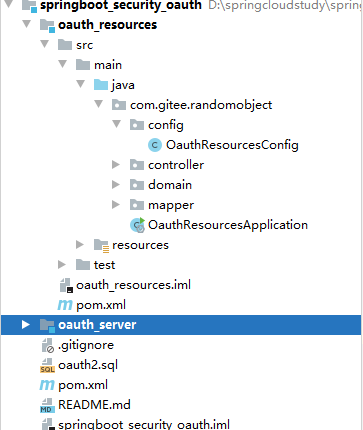Collapse the config package
The height and width of the screenshot is (430, 363).
(x=117, y=124)
